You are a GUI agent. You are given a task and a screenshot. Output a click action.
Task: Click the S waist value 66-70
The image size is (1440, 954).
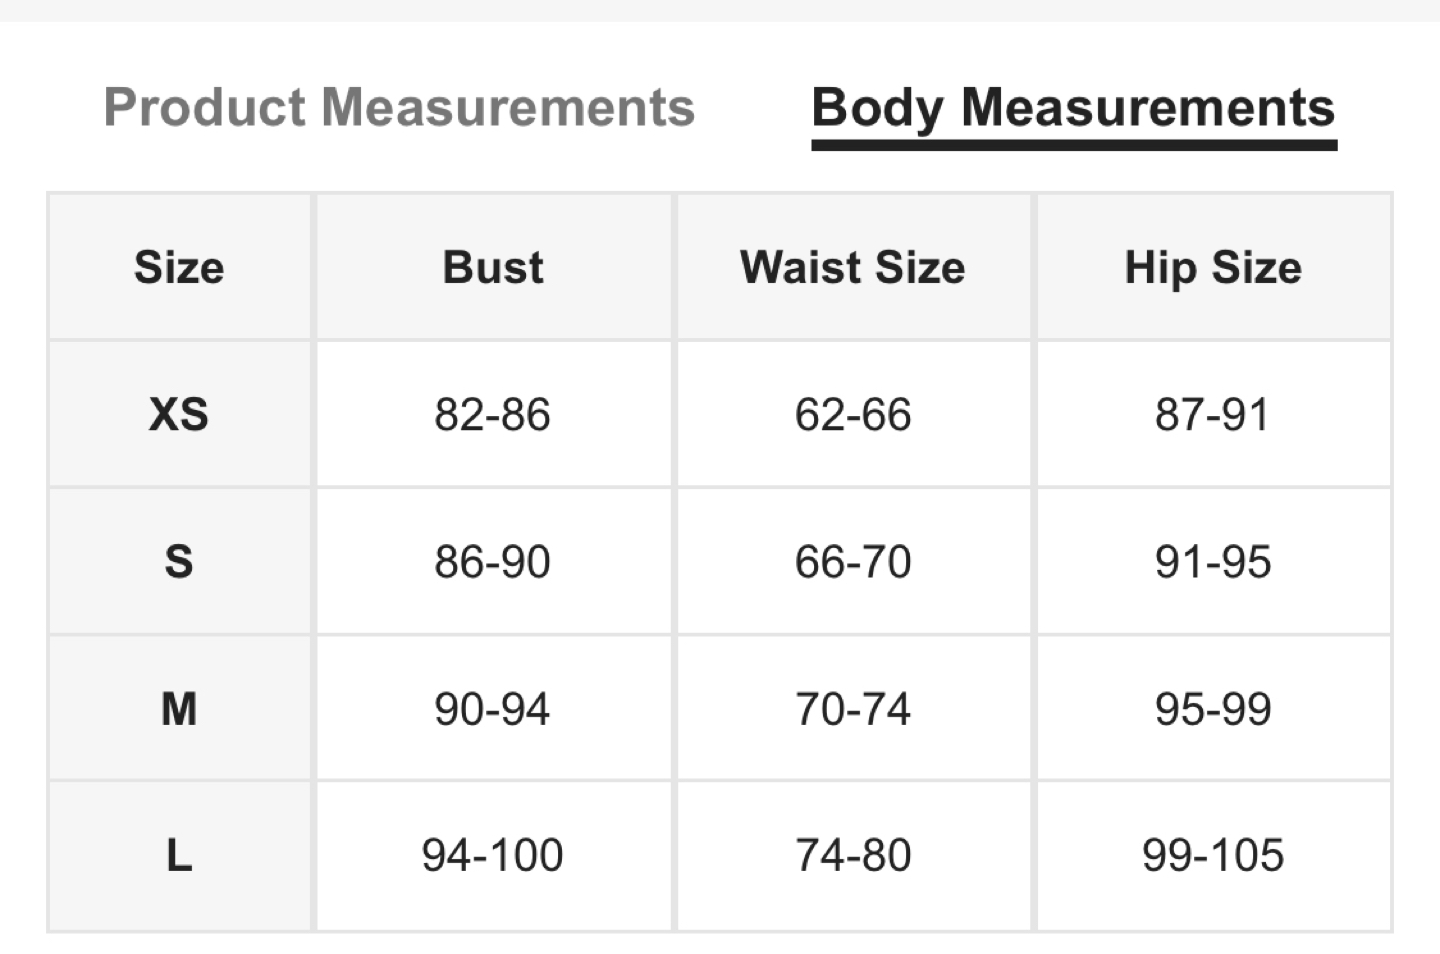pyautogui.click(x=853, y=561)
